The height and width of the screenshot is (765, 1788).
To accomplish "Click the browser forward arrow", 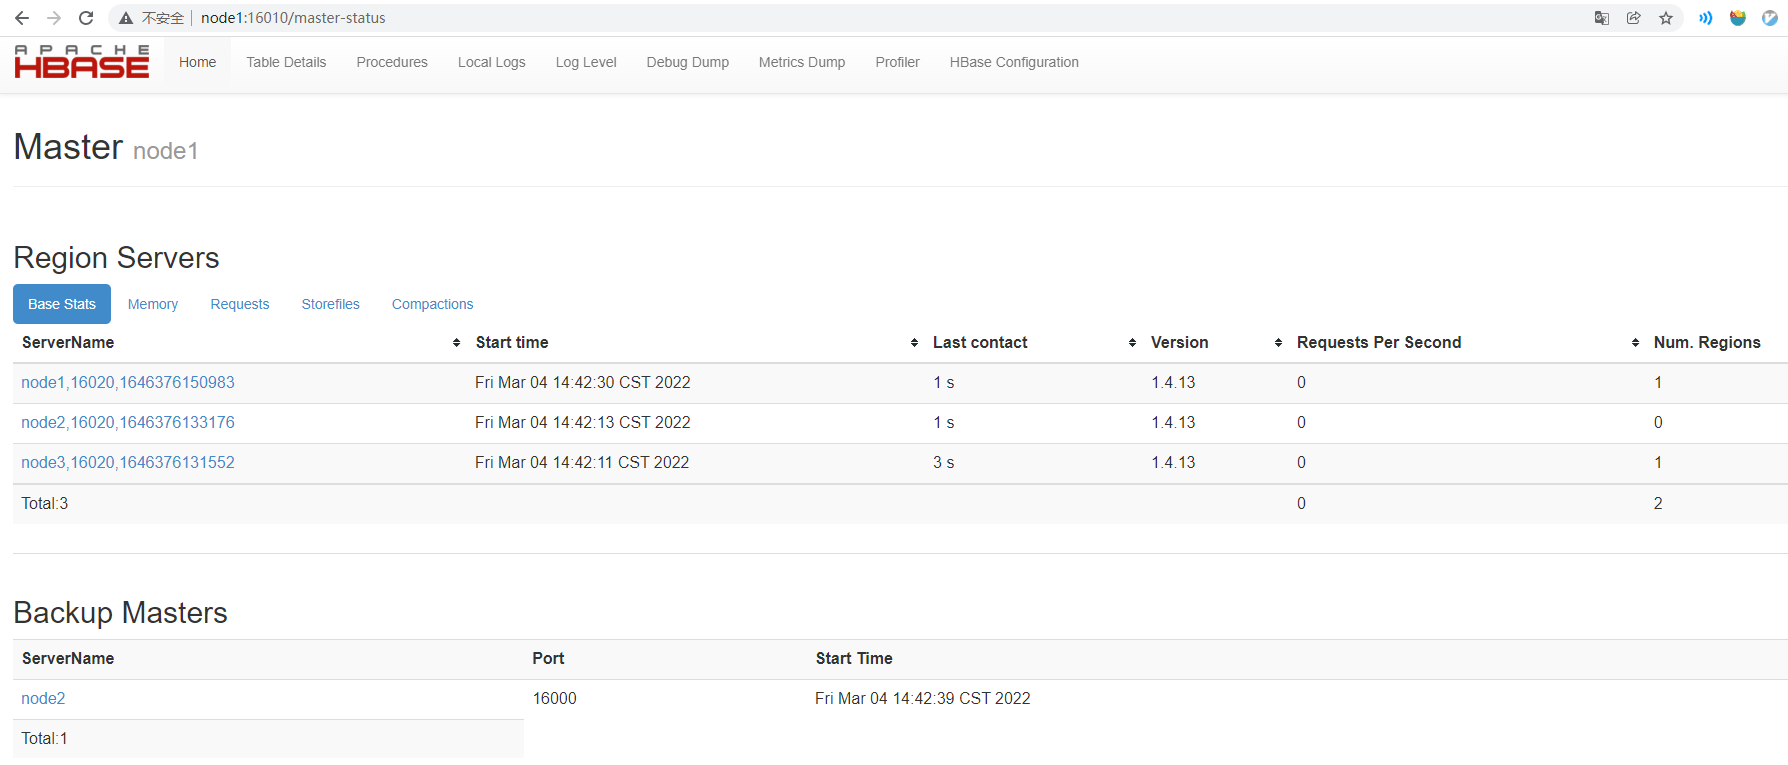I will tap(54, 18).
